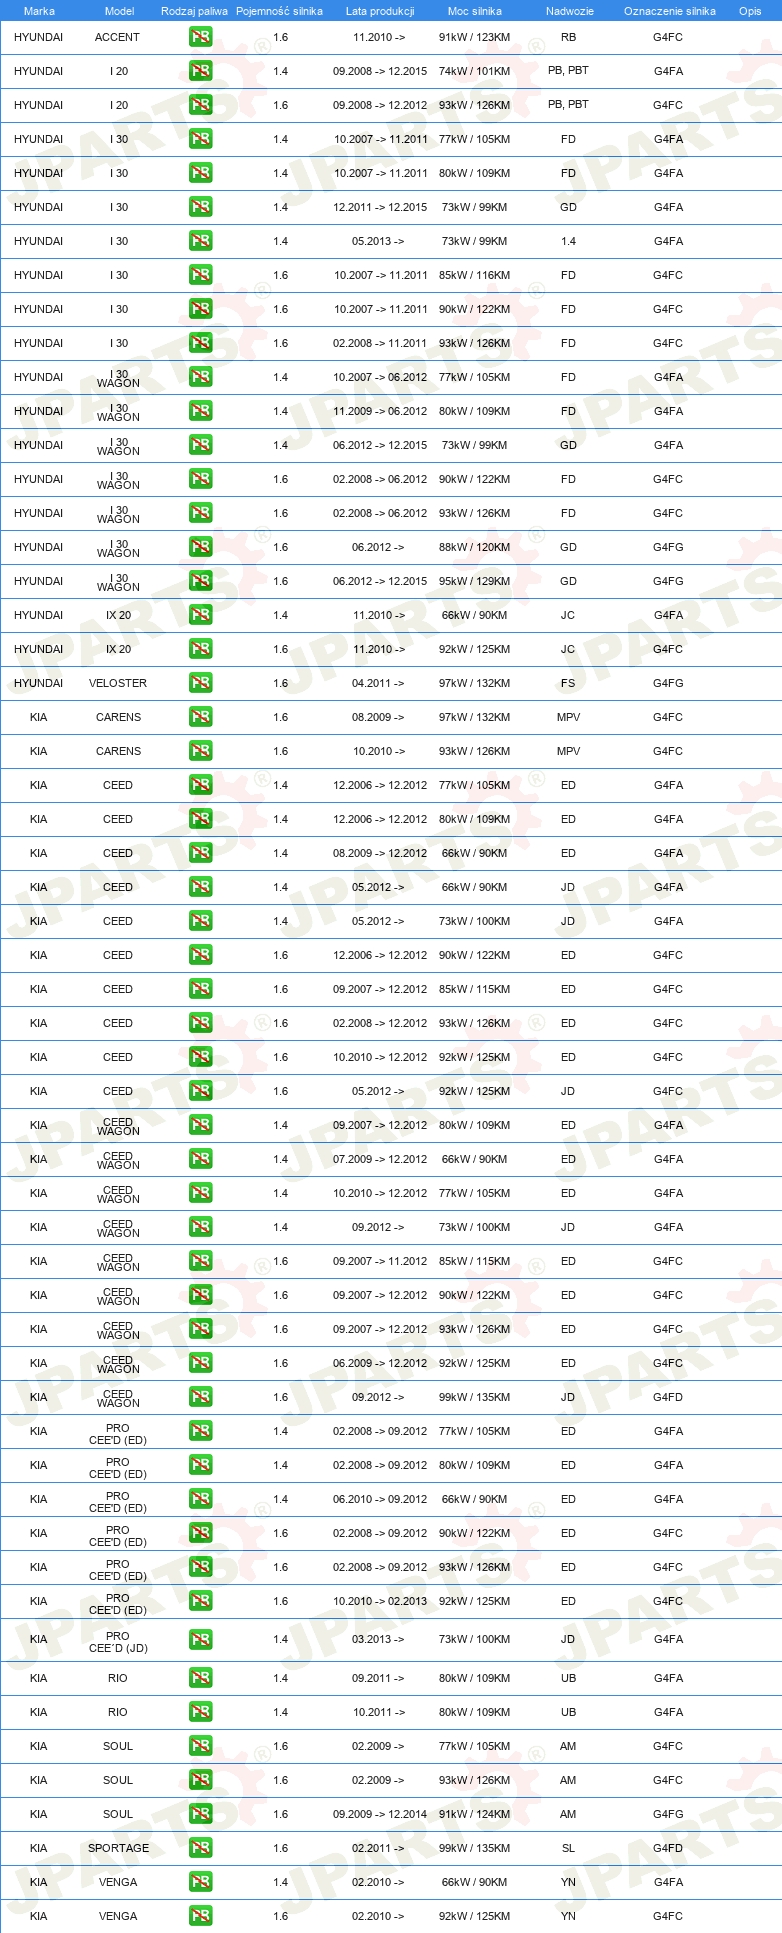Click the G4FG engine code in the VELOSTER row

[x=668, y=683]
